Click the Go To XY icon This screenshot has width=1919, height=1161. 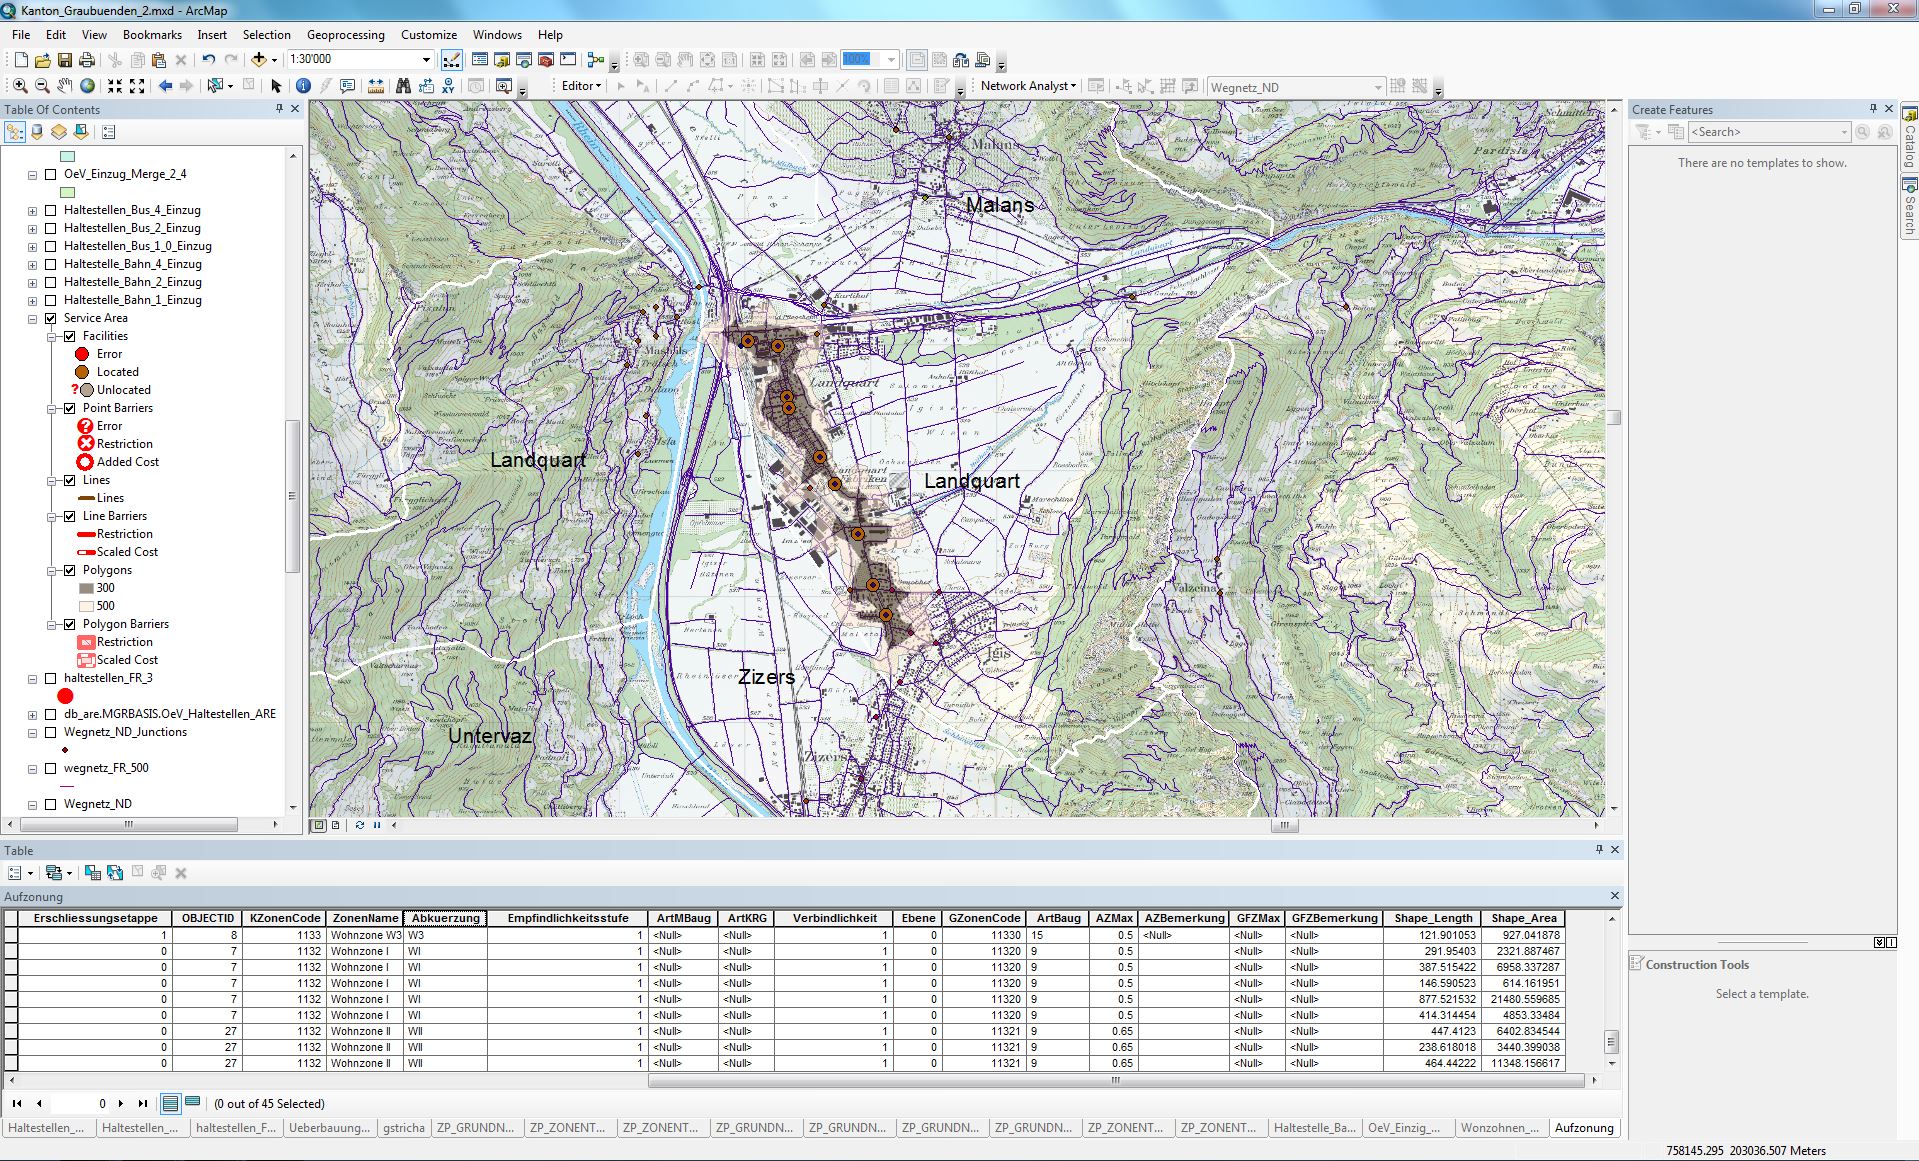click(448, 86)
